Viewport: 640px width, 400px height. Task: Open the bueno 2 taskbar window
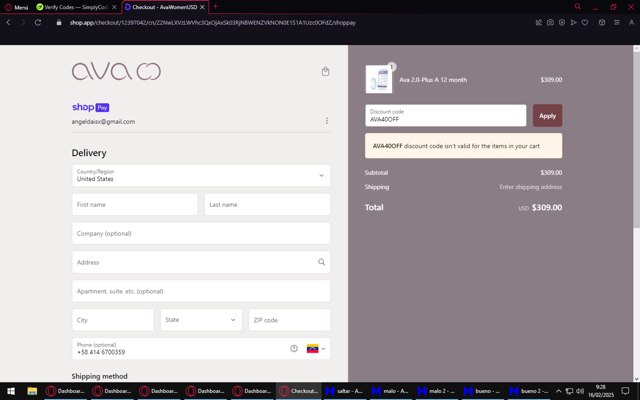pos(530,391)
